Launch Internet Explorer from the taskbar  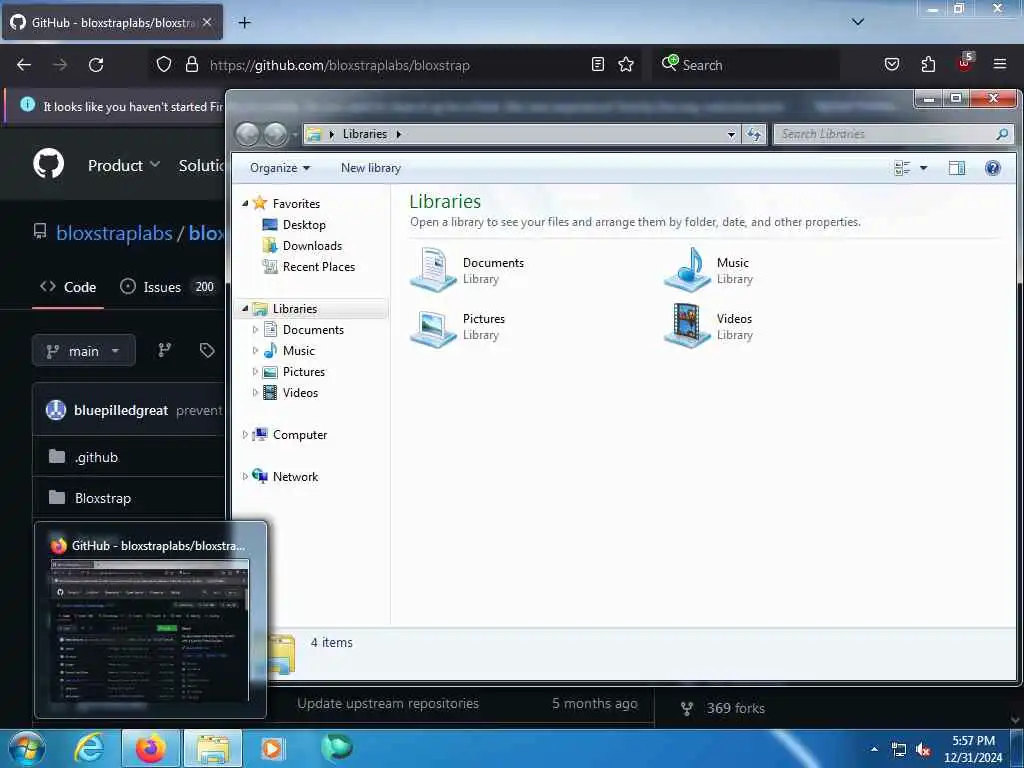tap(89, 748)
